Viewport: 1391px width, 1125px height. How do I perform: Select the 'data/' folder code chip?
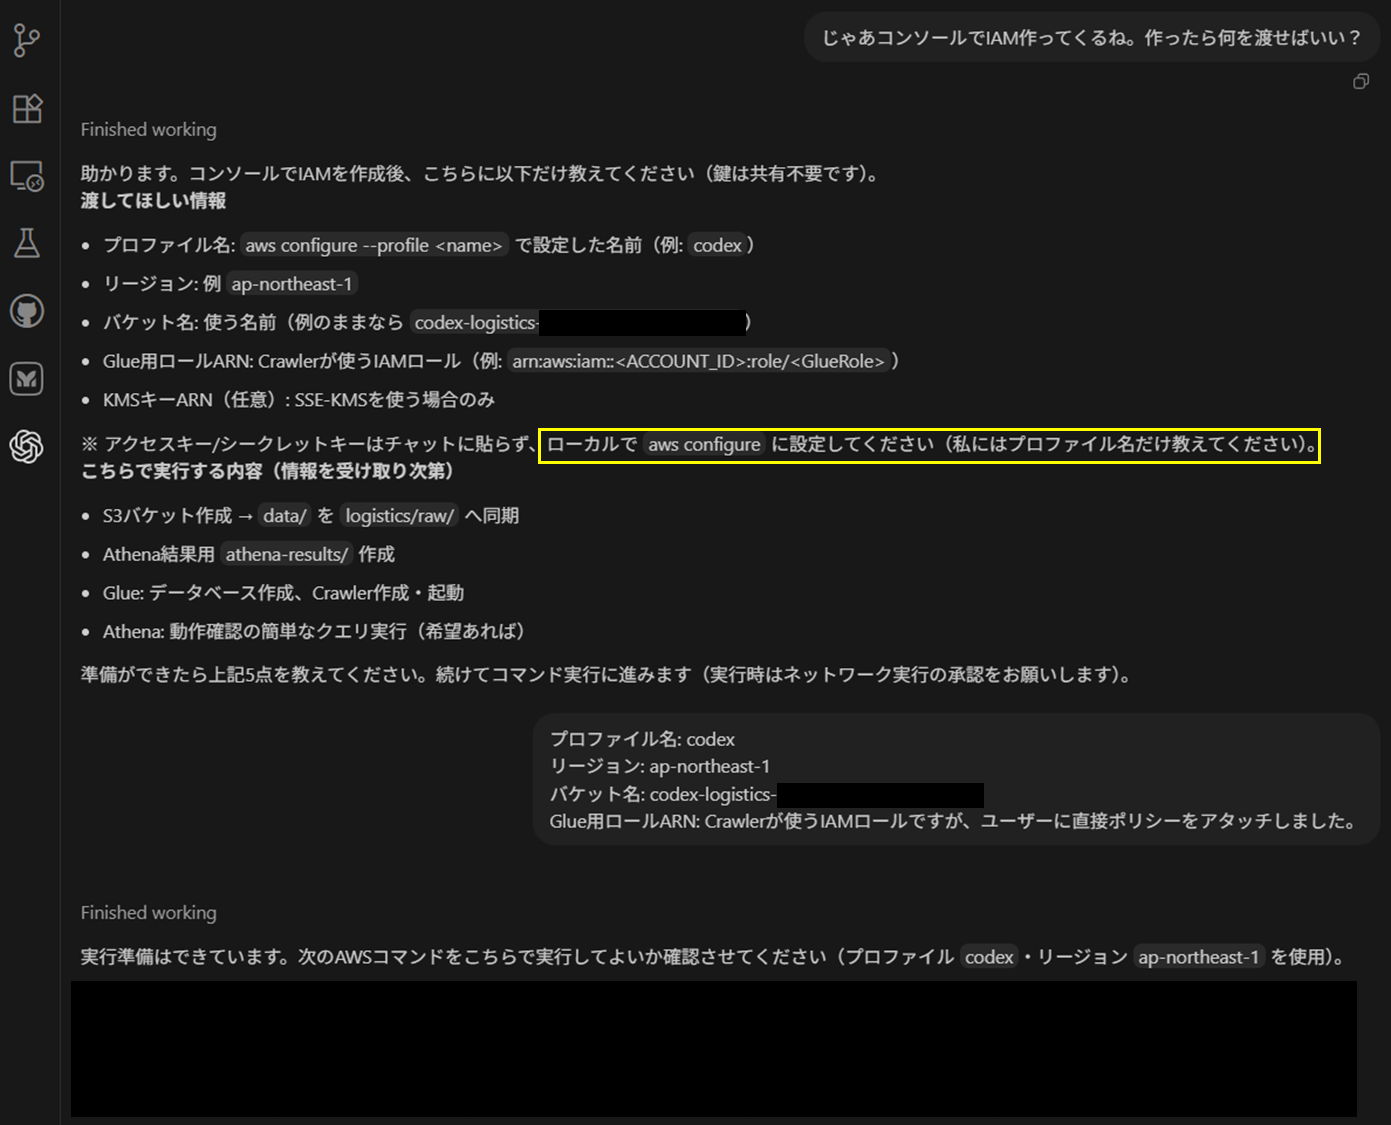point(283,515)
